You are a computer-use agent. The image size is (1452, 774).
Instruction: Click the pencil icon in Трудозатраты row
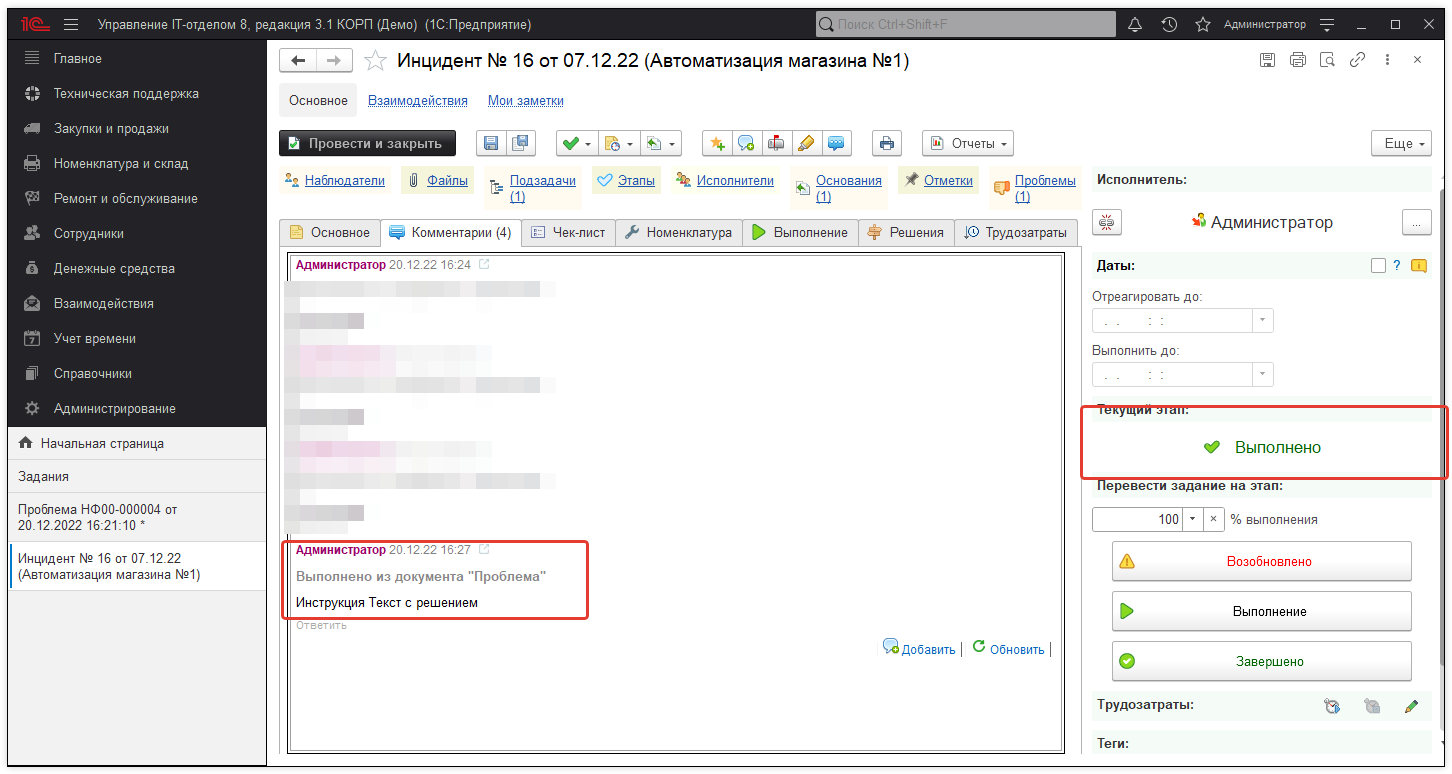(1411, 706)
